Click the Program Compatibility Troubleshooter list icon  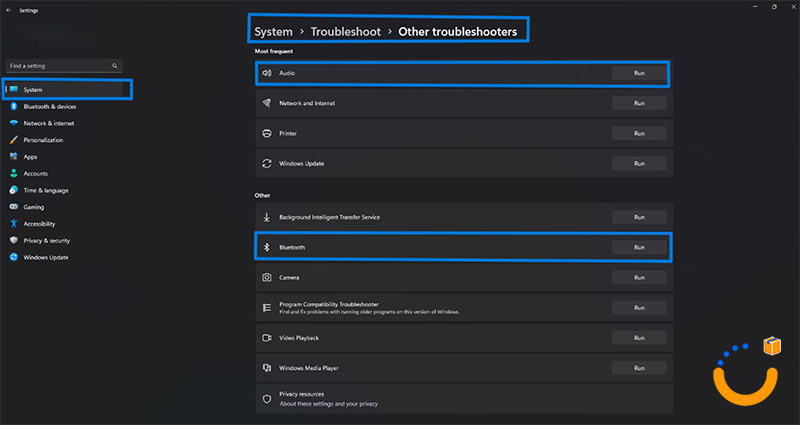267,308
